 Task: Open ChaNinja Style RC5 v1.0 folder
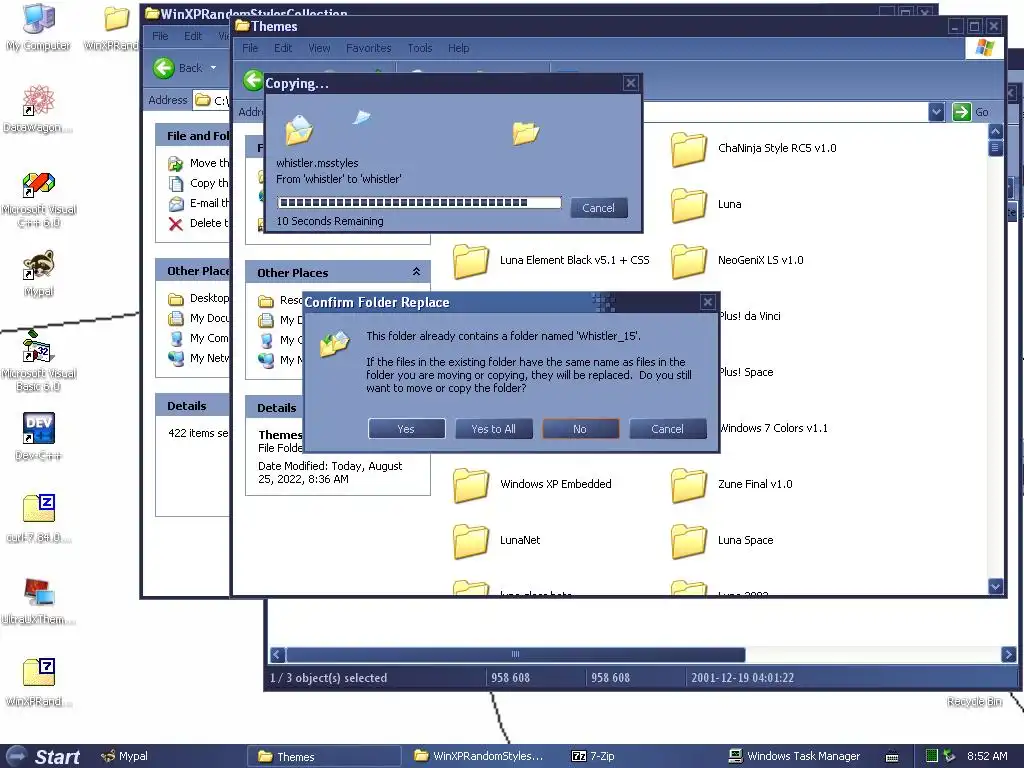click(x=754, y=148)
